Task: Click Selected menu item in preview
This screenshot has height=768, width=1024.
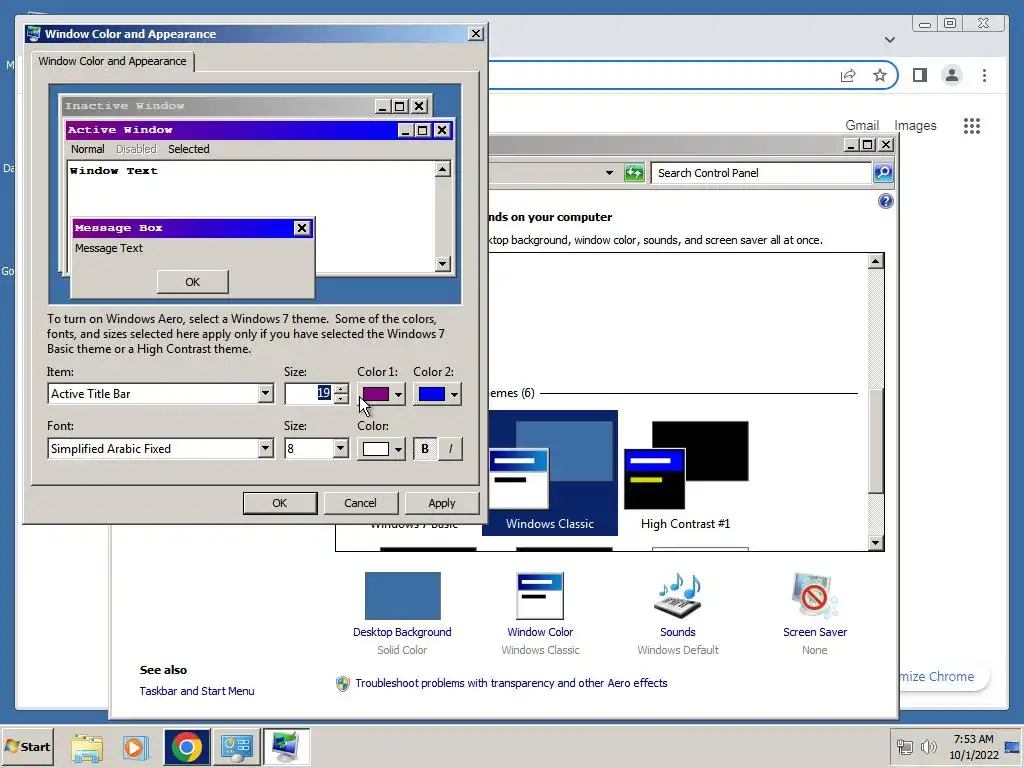Action: (189, 149)
